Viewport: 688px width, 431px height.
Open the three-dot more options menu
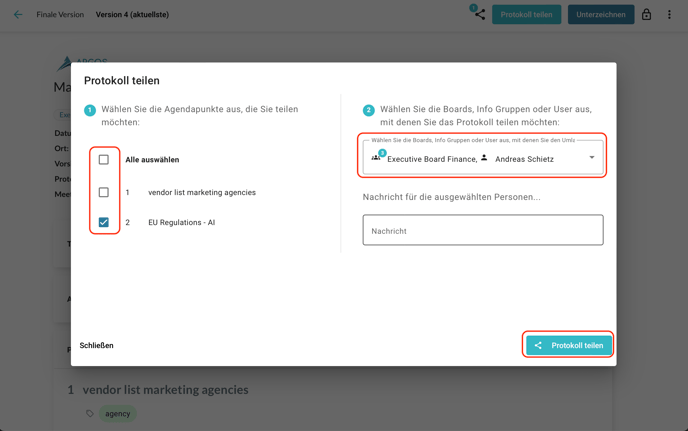[669, 15]
